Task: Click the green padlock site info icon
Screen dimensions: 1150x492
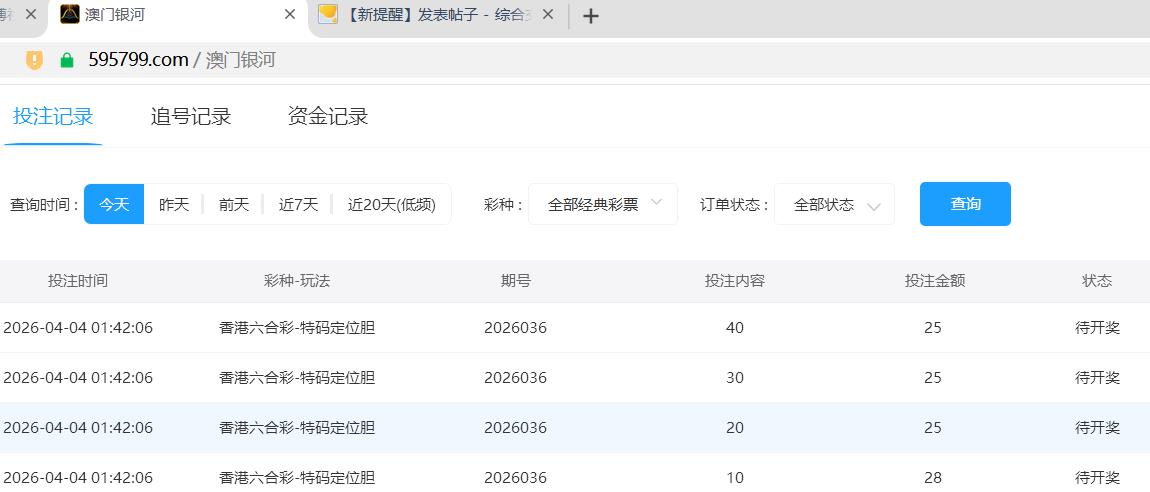Action: pos(67,60)
